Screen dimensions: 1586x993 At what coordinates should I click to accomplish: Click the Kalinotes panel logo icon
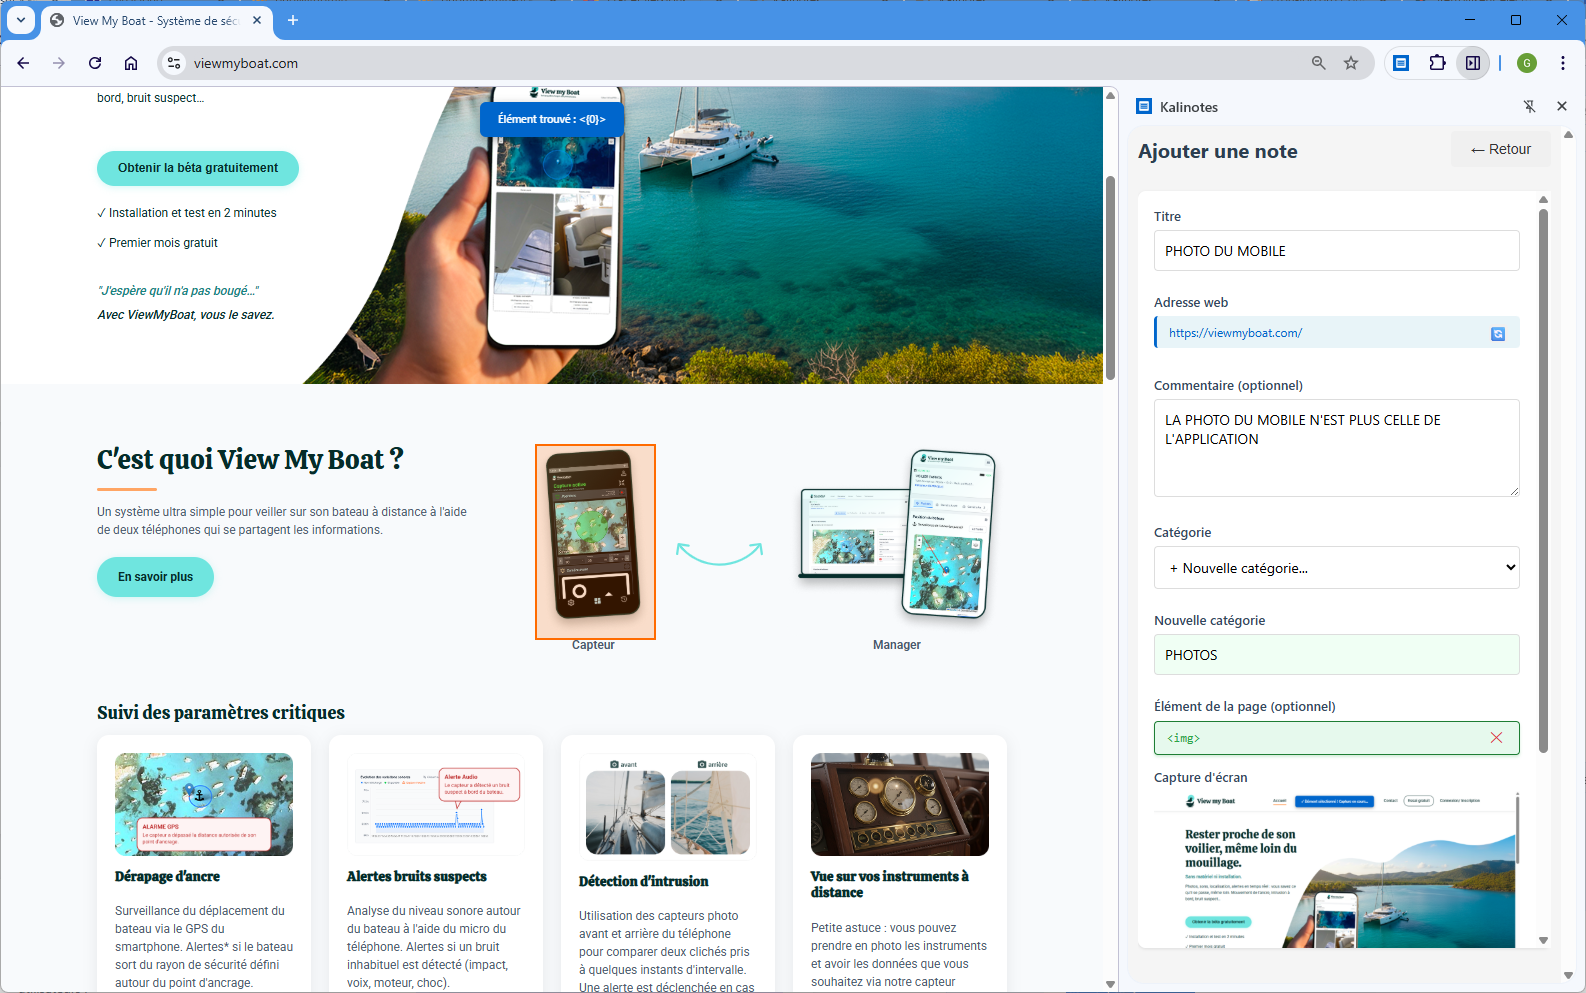(x=1144, y=106)
